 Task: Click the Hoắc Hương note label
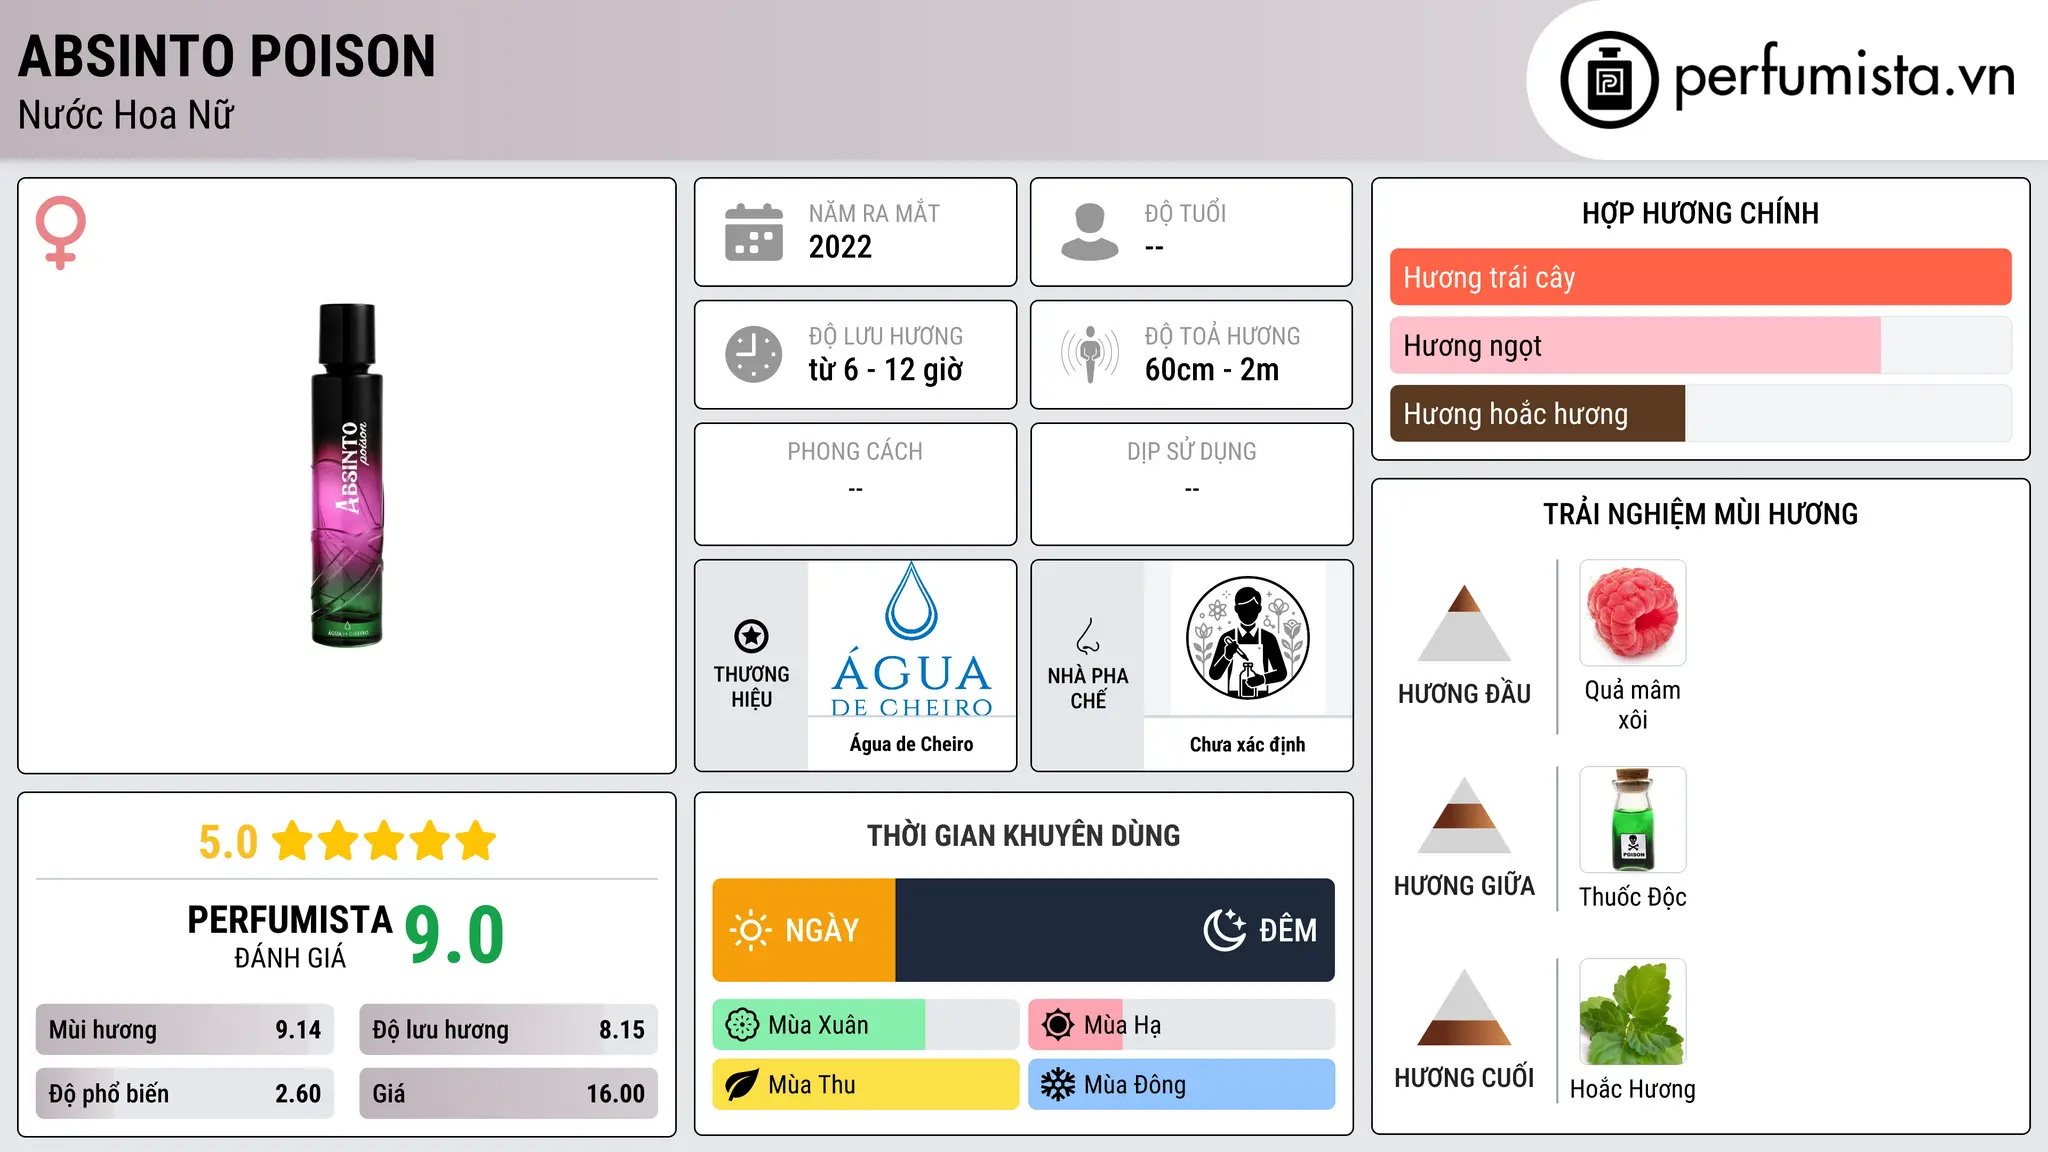[1633, 1089]
